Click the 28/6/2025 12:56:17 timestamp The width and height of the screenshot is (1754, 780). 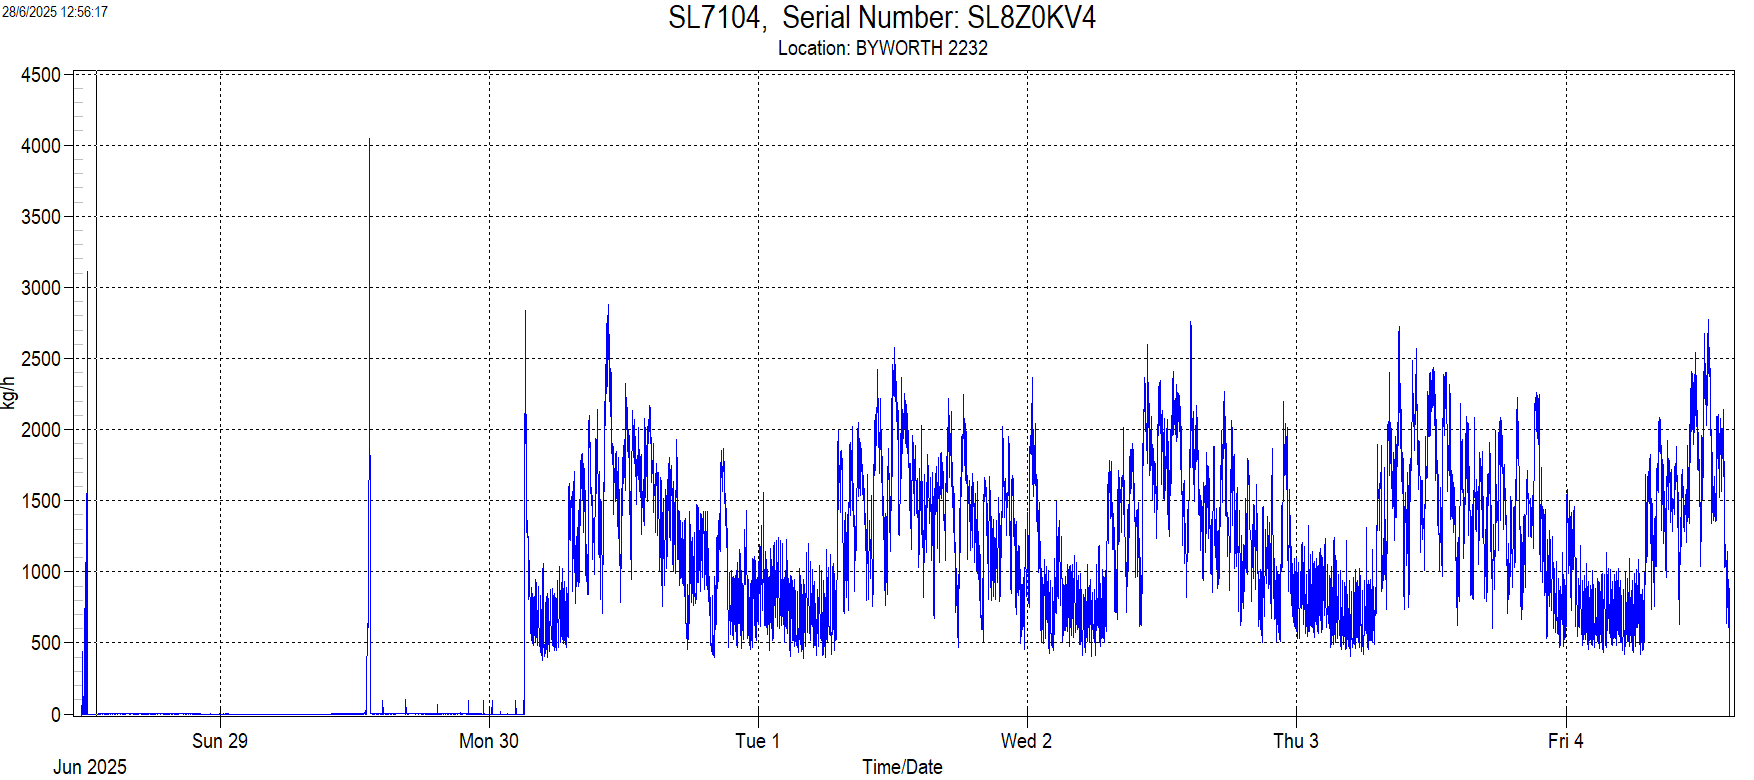[x=55, y=12]
